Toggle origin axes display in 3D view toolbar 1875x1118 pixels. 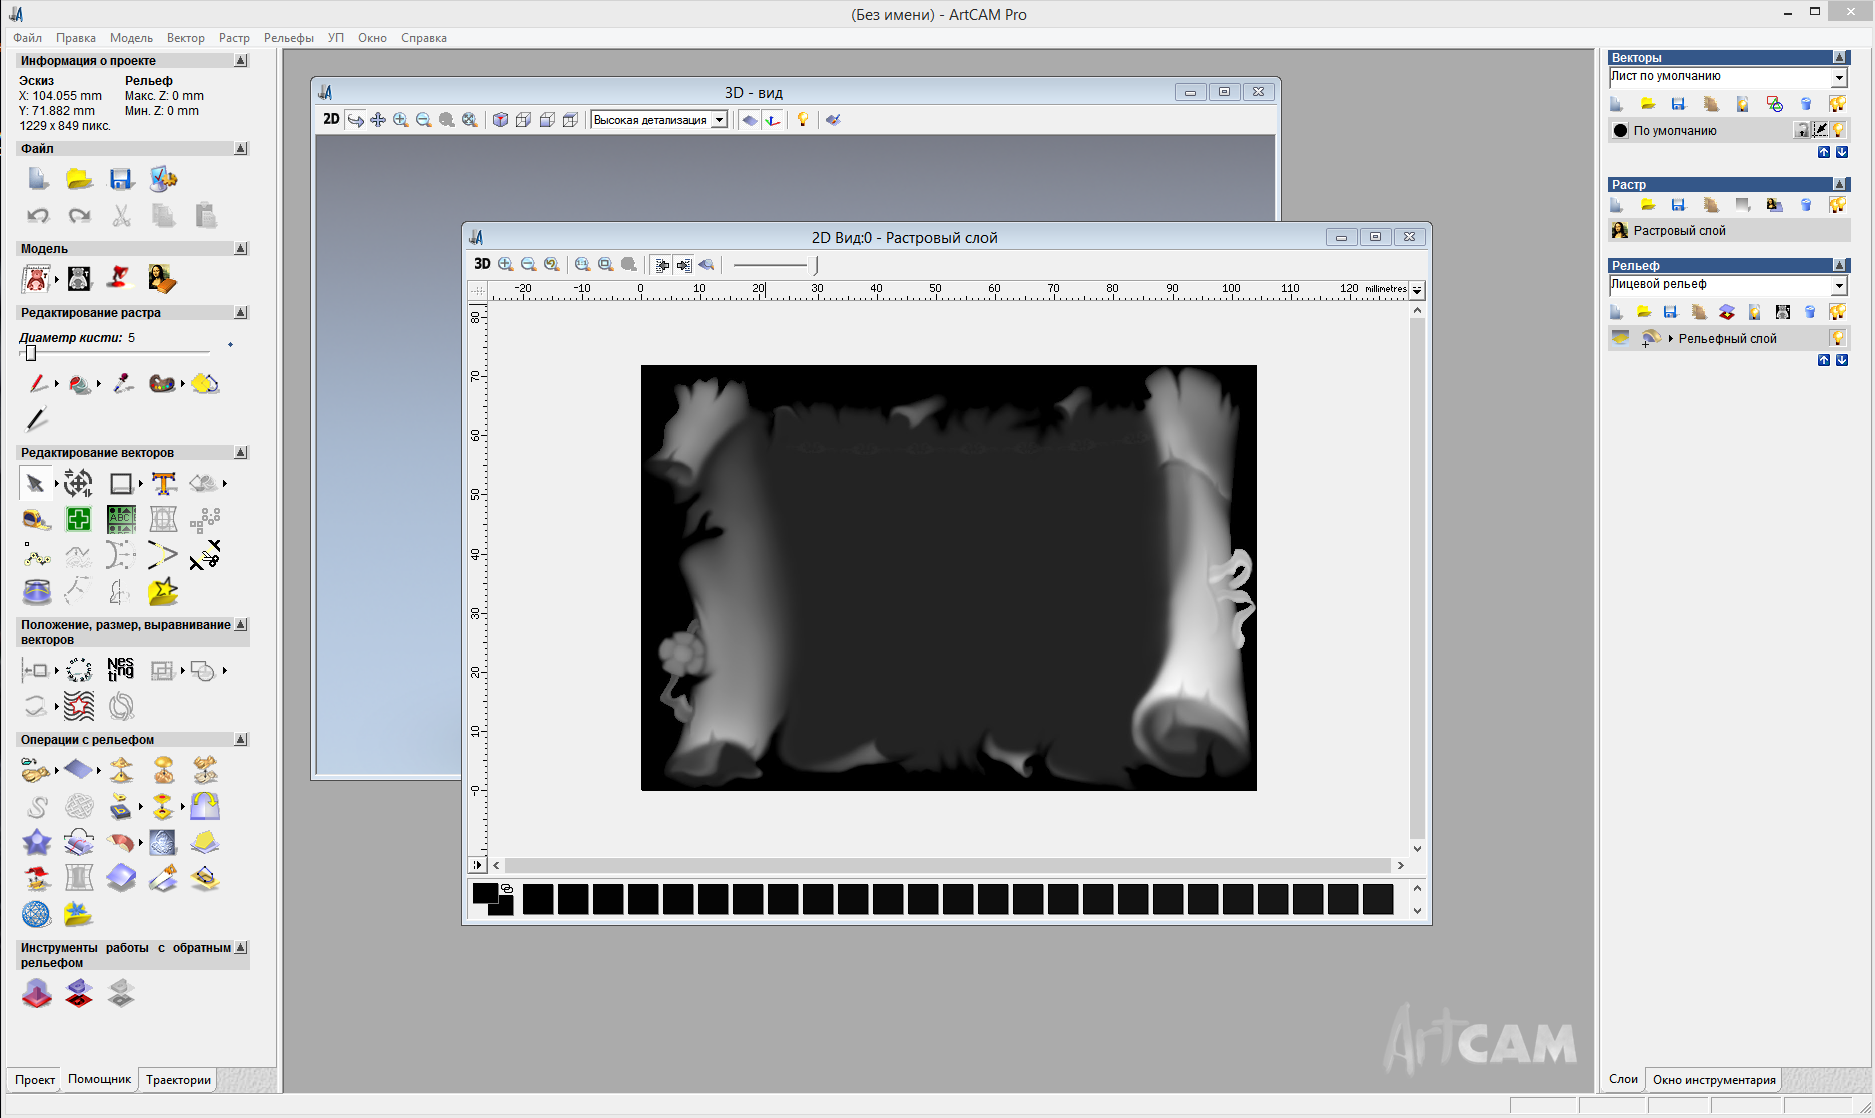pyautogui.click(x=773, y=120)
